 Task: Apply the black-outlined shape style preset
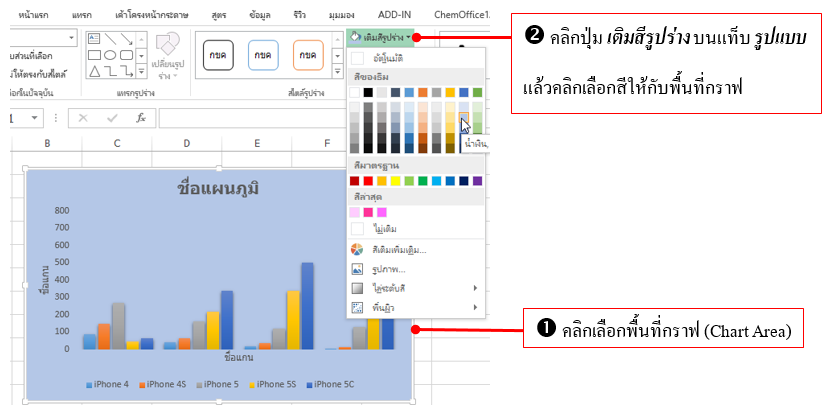coord(215,55)
